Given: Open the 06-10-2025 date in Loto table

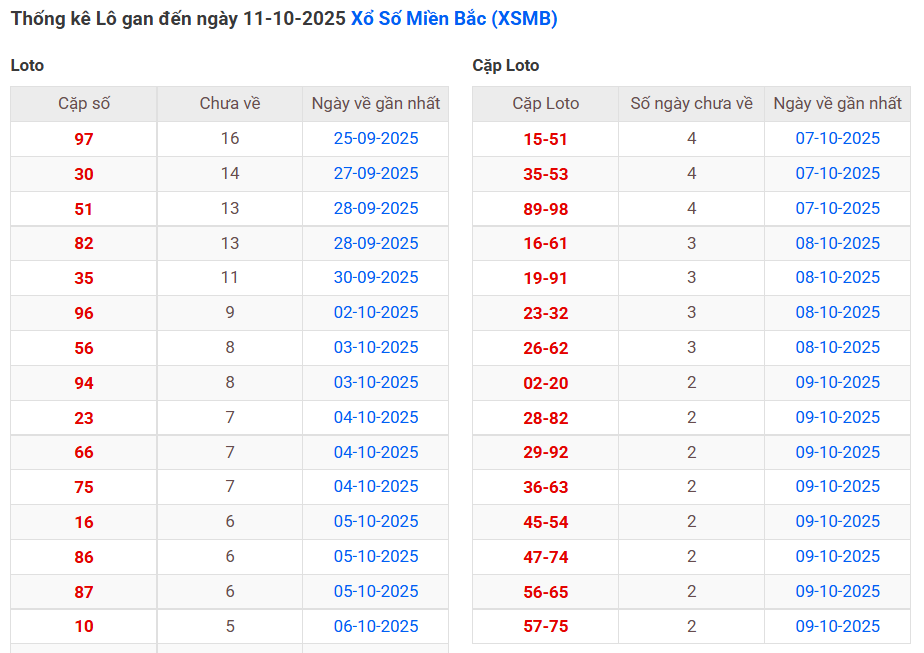Looking at the screenshot, I should 376,626.
